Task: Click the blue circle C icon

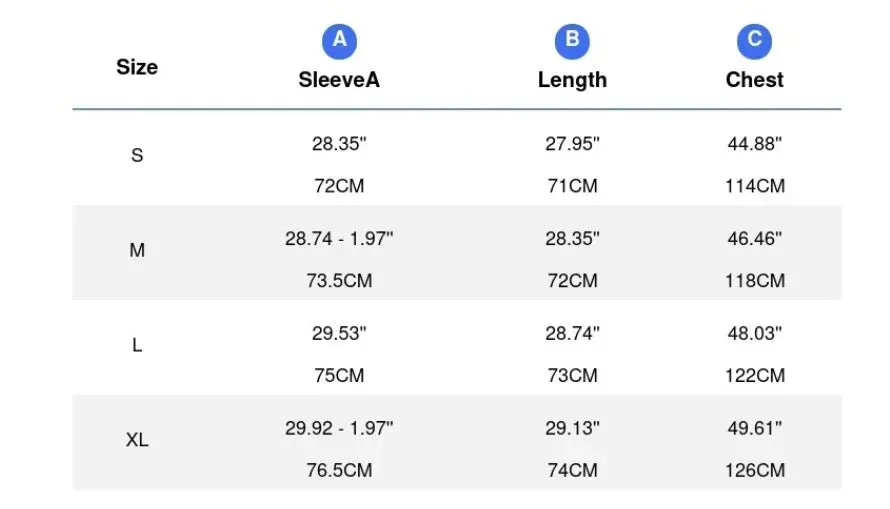Action: [754, 41]
